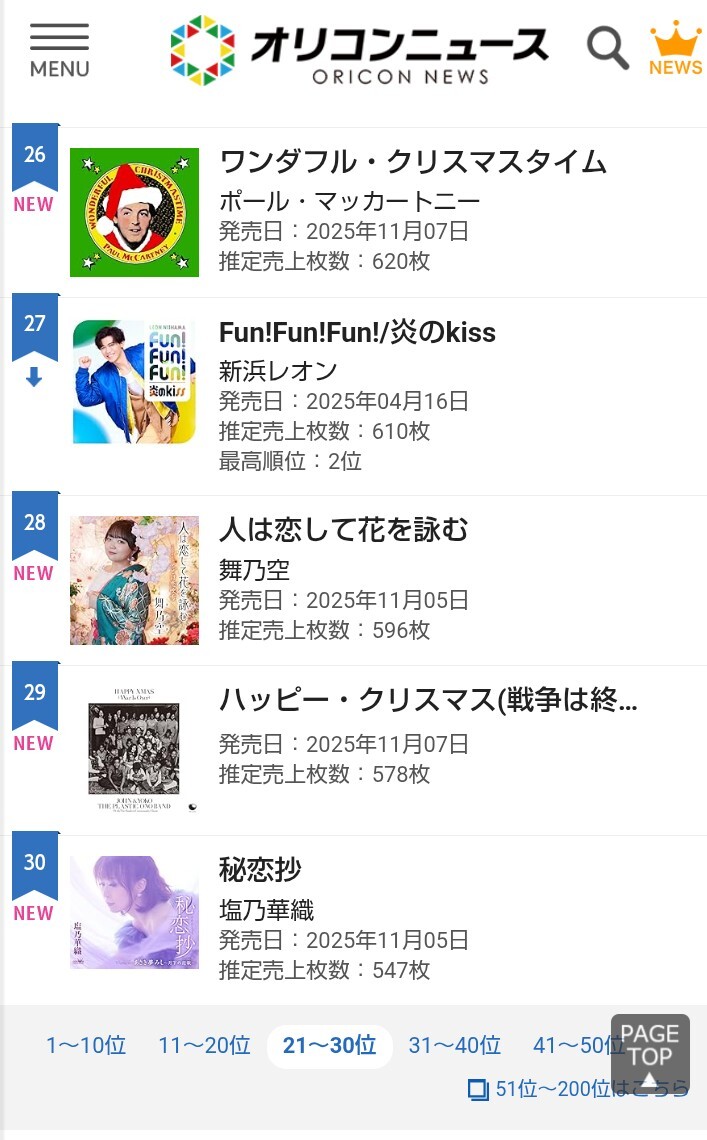Click the down arrow under rank 27

(x=34, y=377)
